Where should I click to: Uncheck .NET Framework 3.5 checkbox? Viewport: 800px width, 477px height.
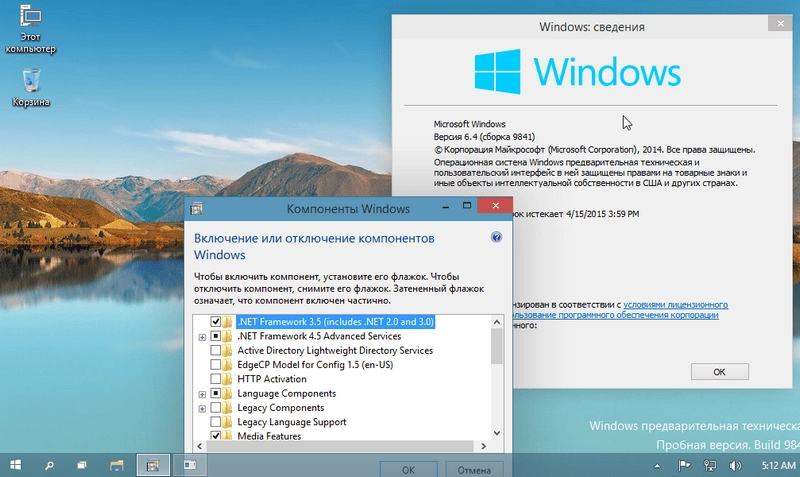click(x=215, y=322)
